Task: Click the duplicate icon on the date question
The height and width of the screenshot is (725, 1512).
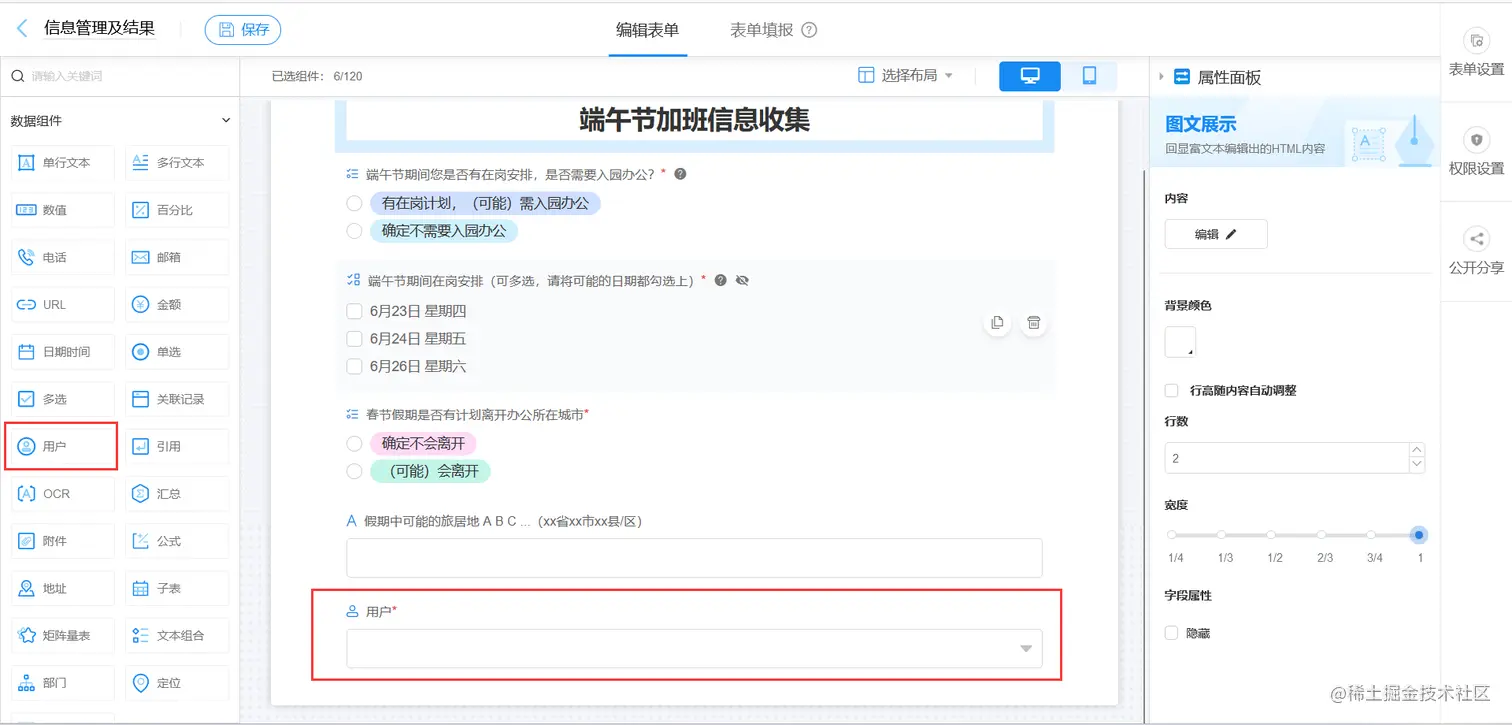Action: tap(997, 322)
